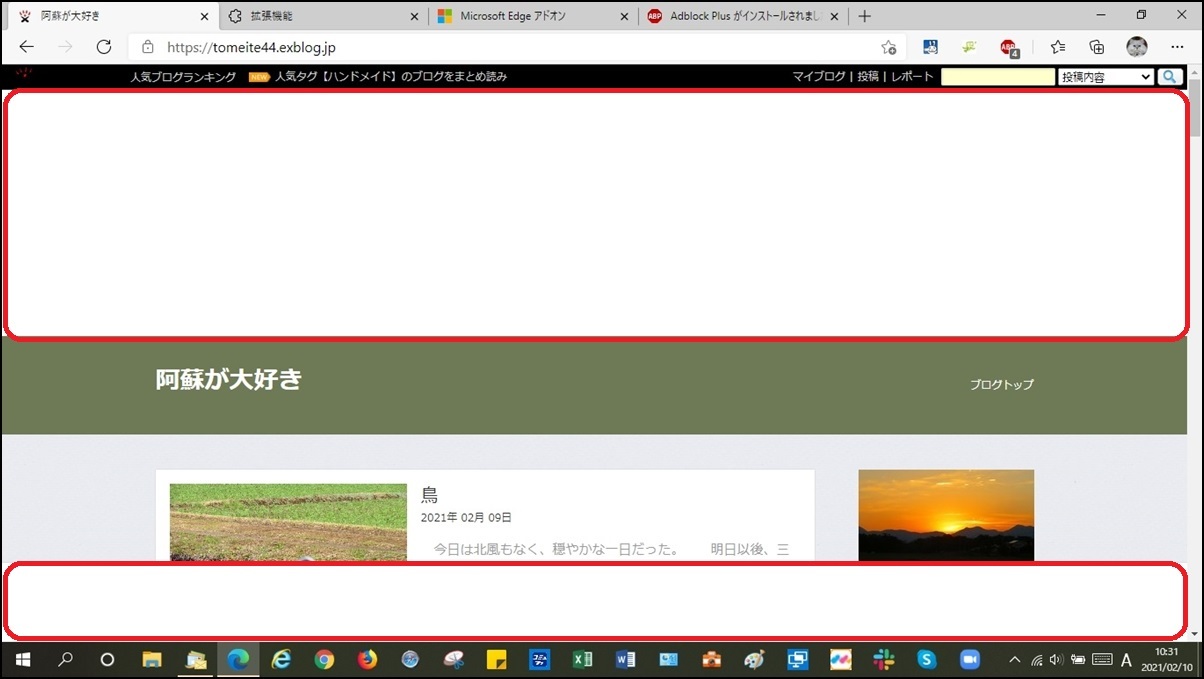Click マイブログ in the top bar

click(x=818, y=76)
